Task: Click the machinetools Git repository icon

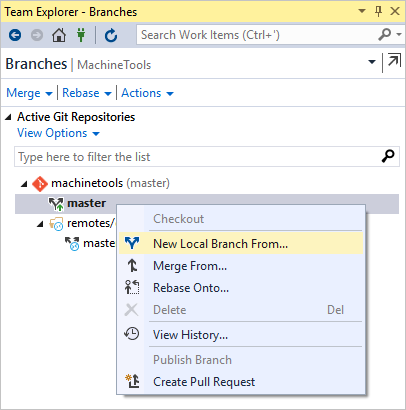Action: 40,184
